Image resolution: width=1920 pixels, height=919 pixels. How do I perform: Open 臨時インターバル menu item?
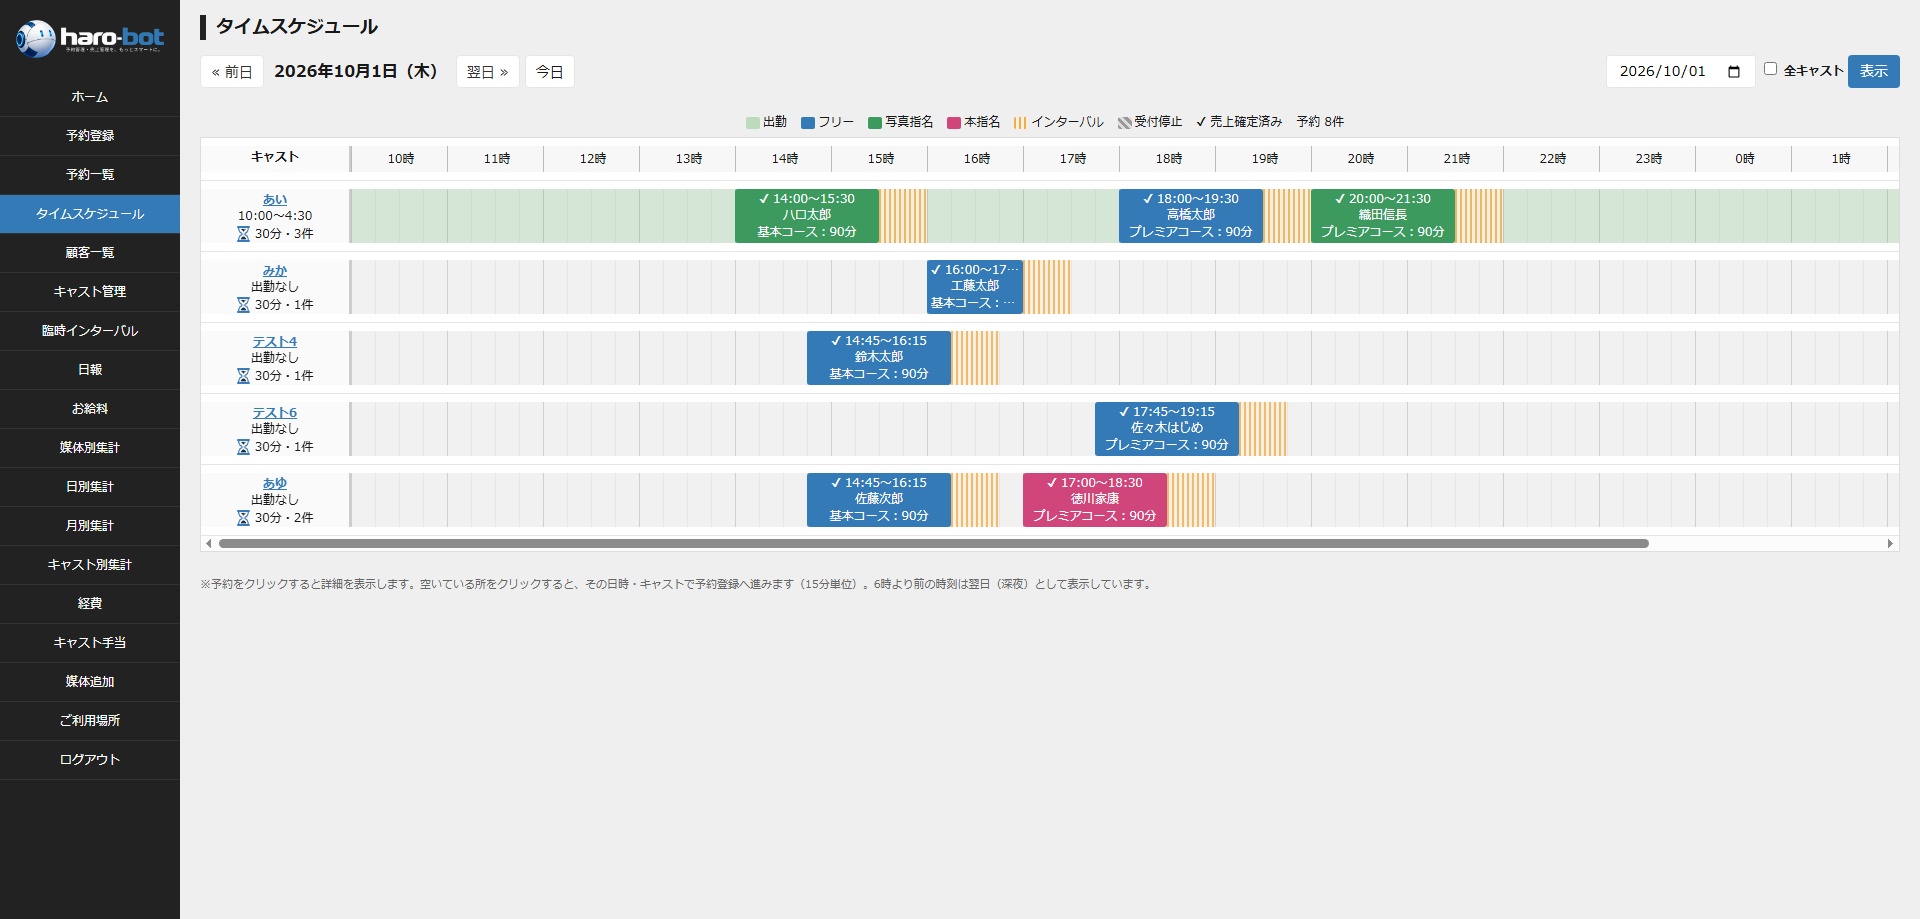point(90,331)
